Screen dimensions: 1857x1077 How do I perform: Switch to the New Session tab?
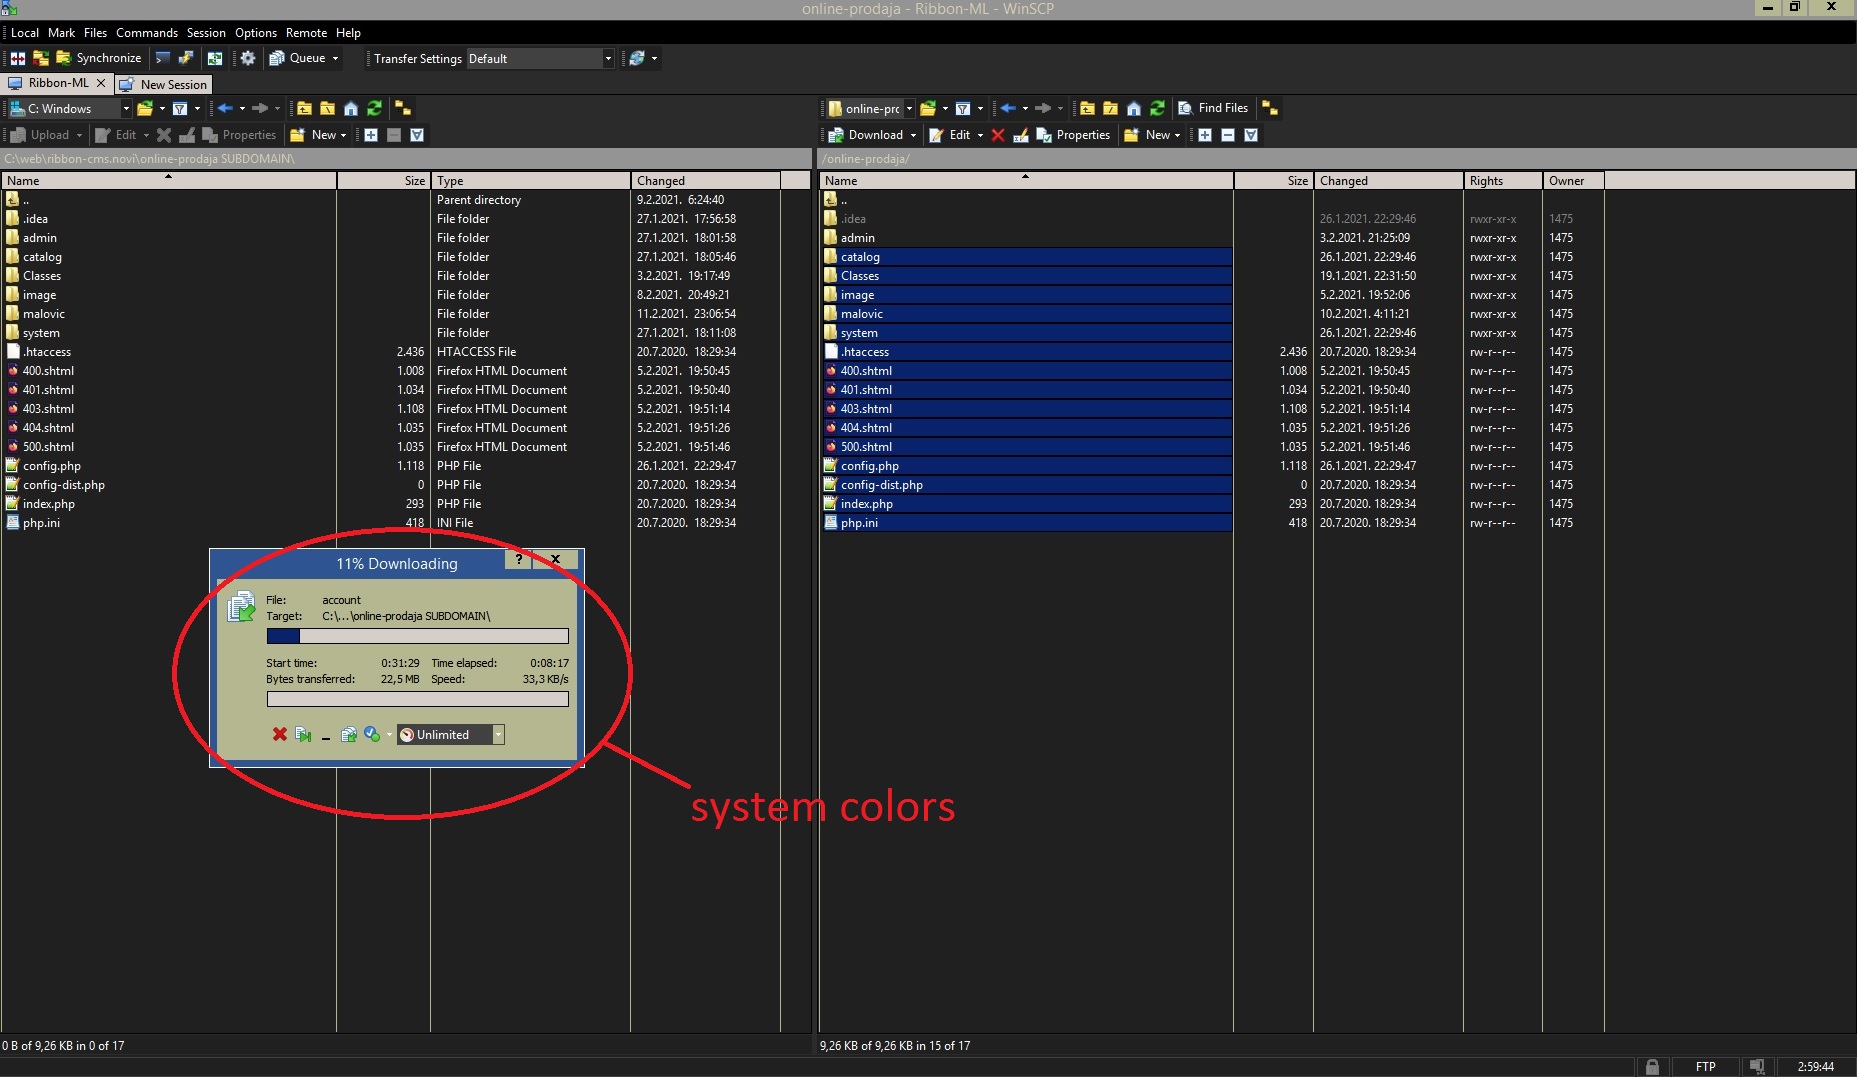pos(163,85)
